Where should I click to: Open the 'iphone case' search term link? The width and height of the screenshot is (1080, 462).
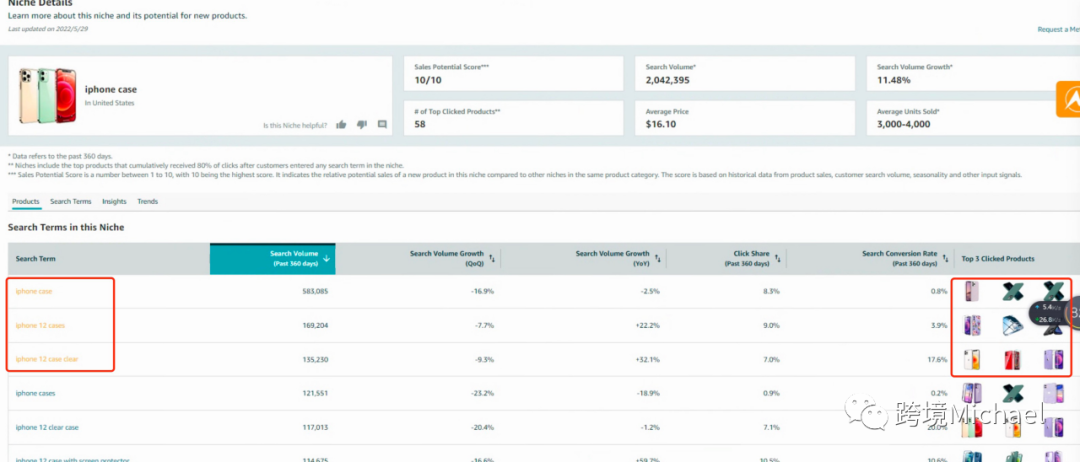pos(34,291)
